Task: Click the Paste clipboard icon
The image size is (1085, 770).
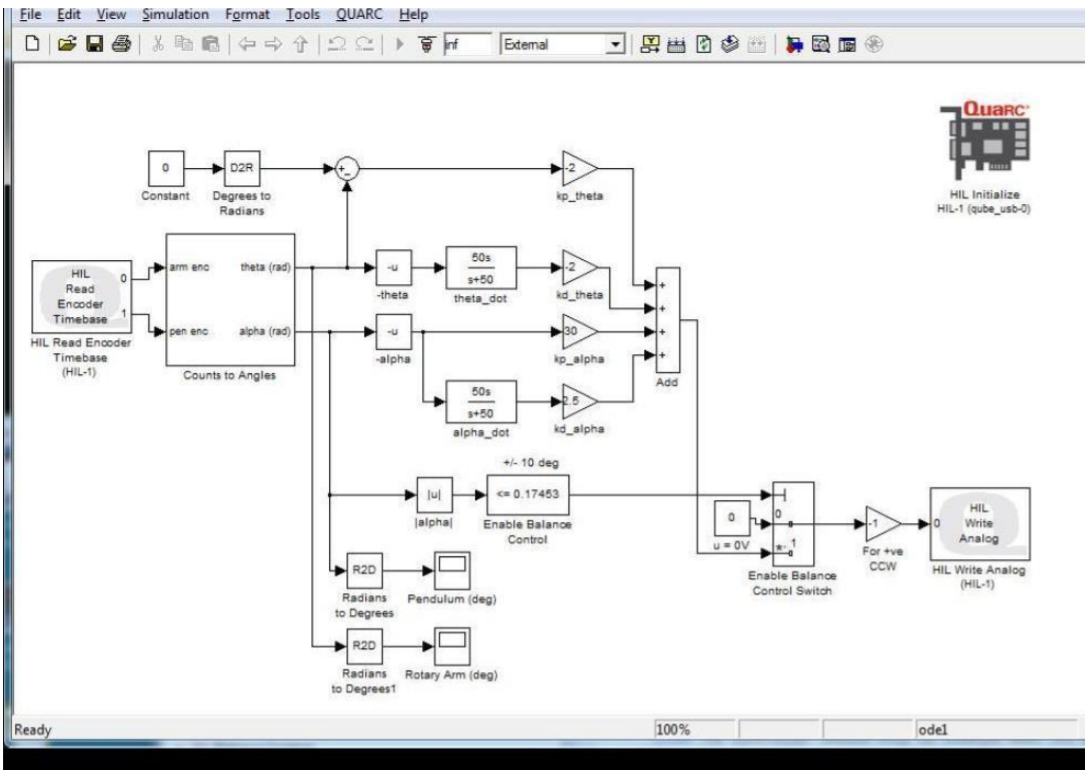Action: pyautogui.click(x=210, y=44)
